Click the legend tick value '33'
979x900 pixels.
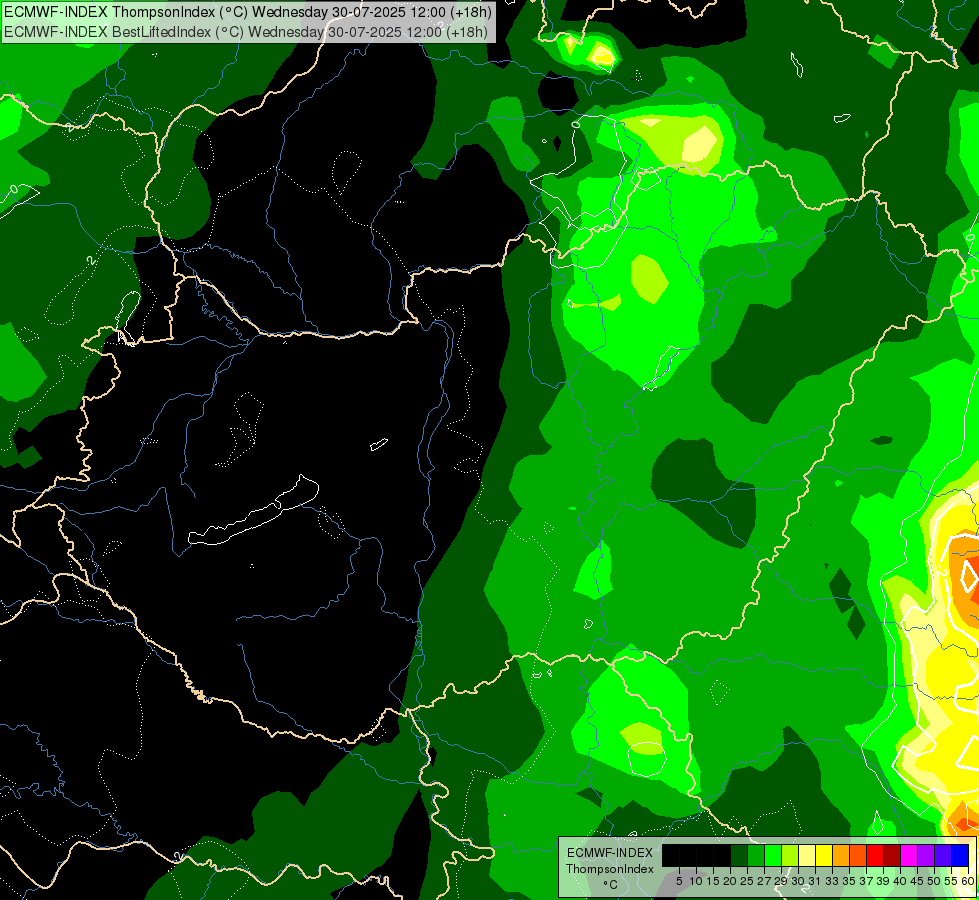tap(832, 881)
